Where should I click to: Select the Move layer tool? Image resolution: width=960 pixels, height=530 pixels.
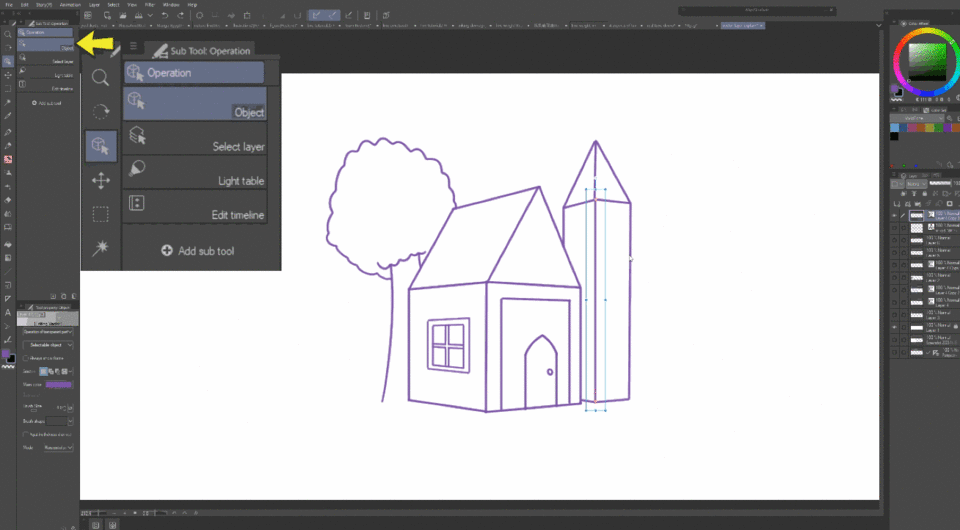tap(100, 181)
